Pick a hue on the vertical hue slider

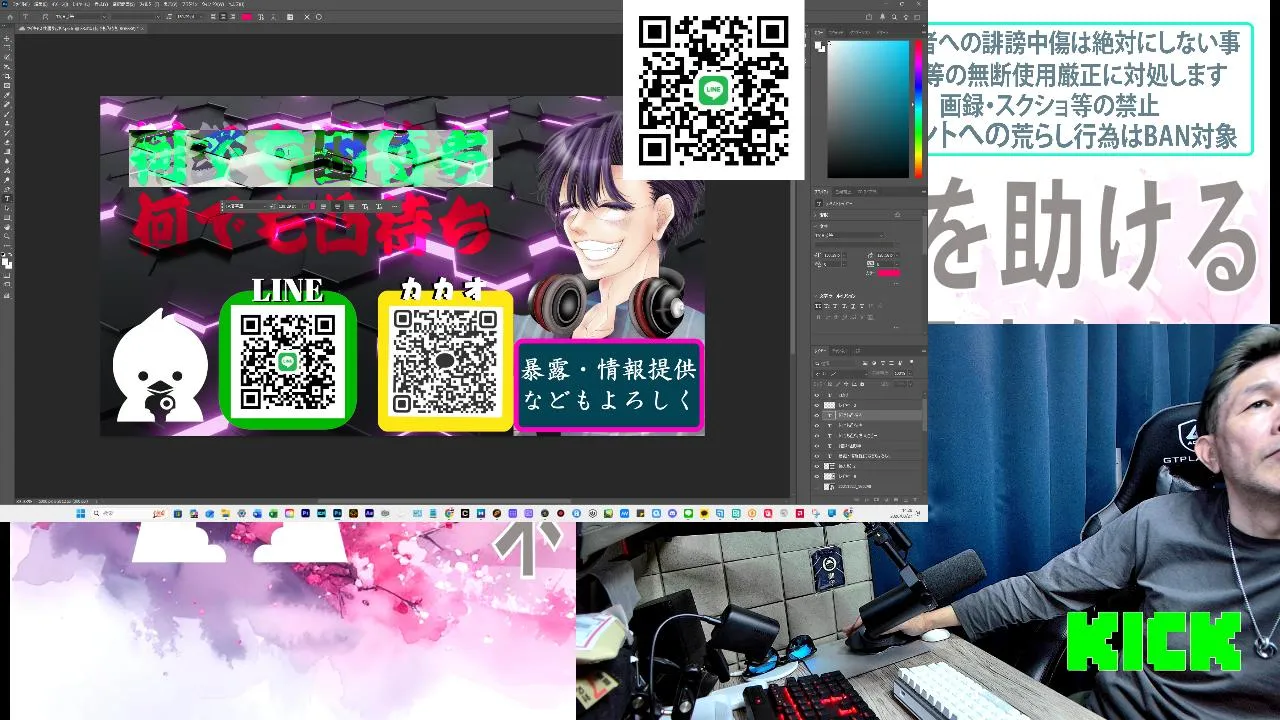point(918,109)
